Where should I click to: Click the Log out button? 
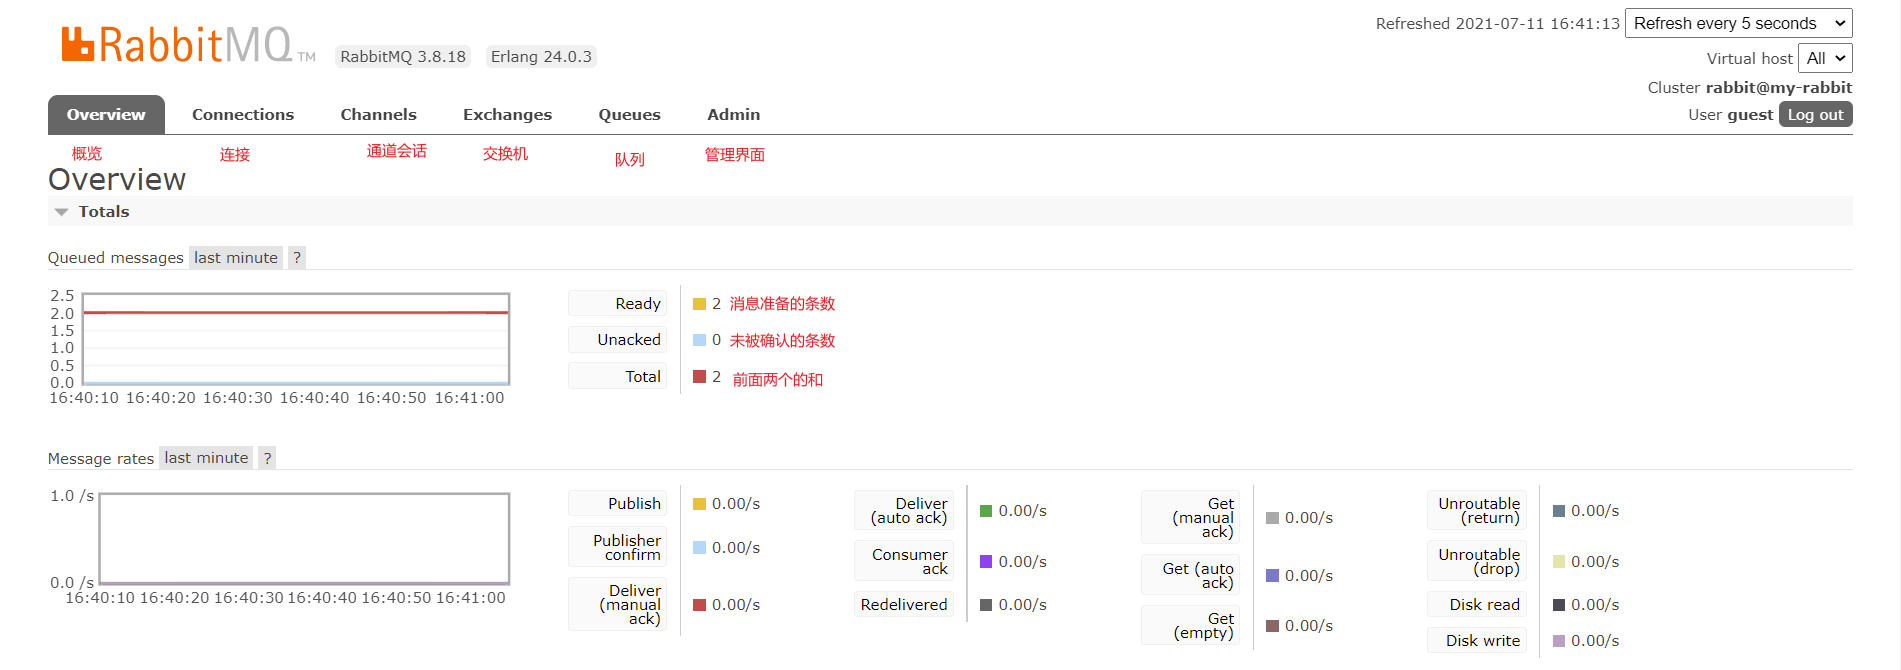click(1815, 115)
